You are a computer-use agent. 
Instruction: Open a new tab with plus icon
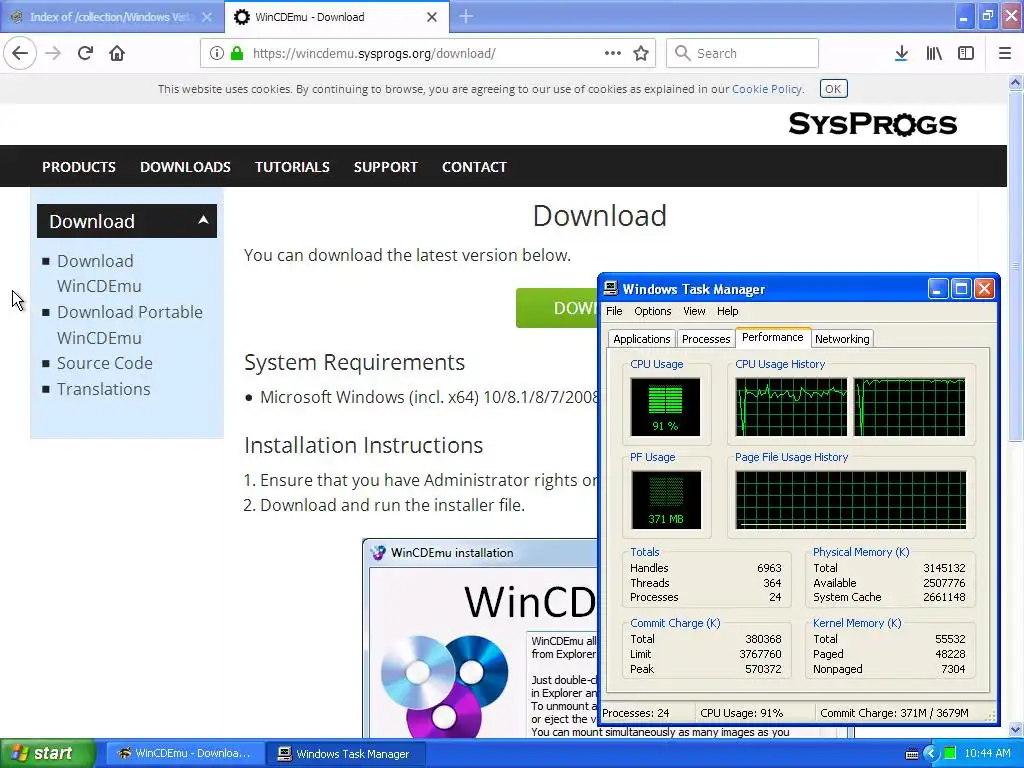coord(466,17)
